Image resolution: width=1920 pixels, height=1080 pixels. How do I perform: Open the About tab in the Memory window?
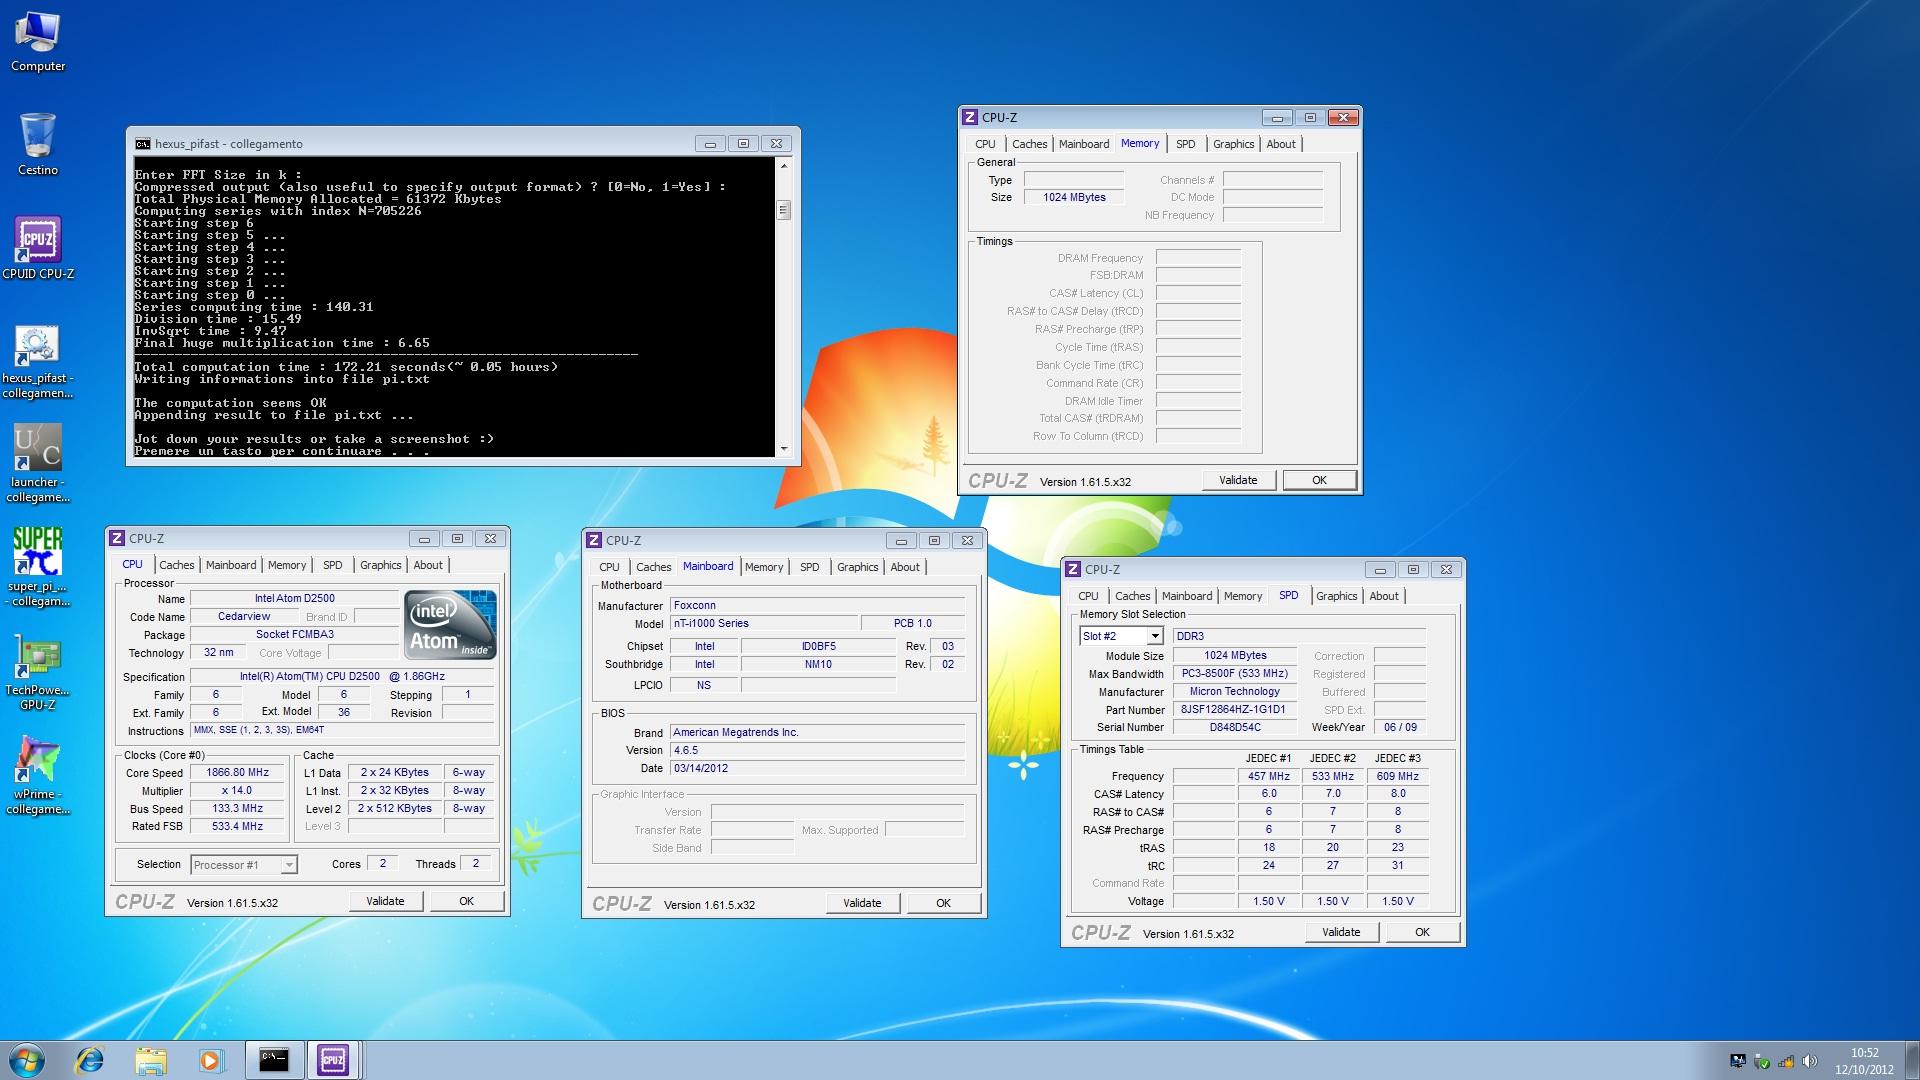pos(1281,145)
